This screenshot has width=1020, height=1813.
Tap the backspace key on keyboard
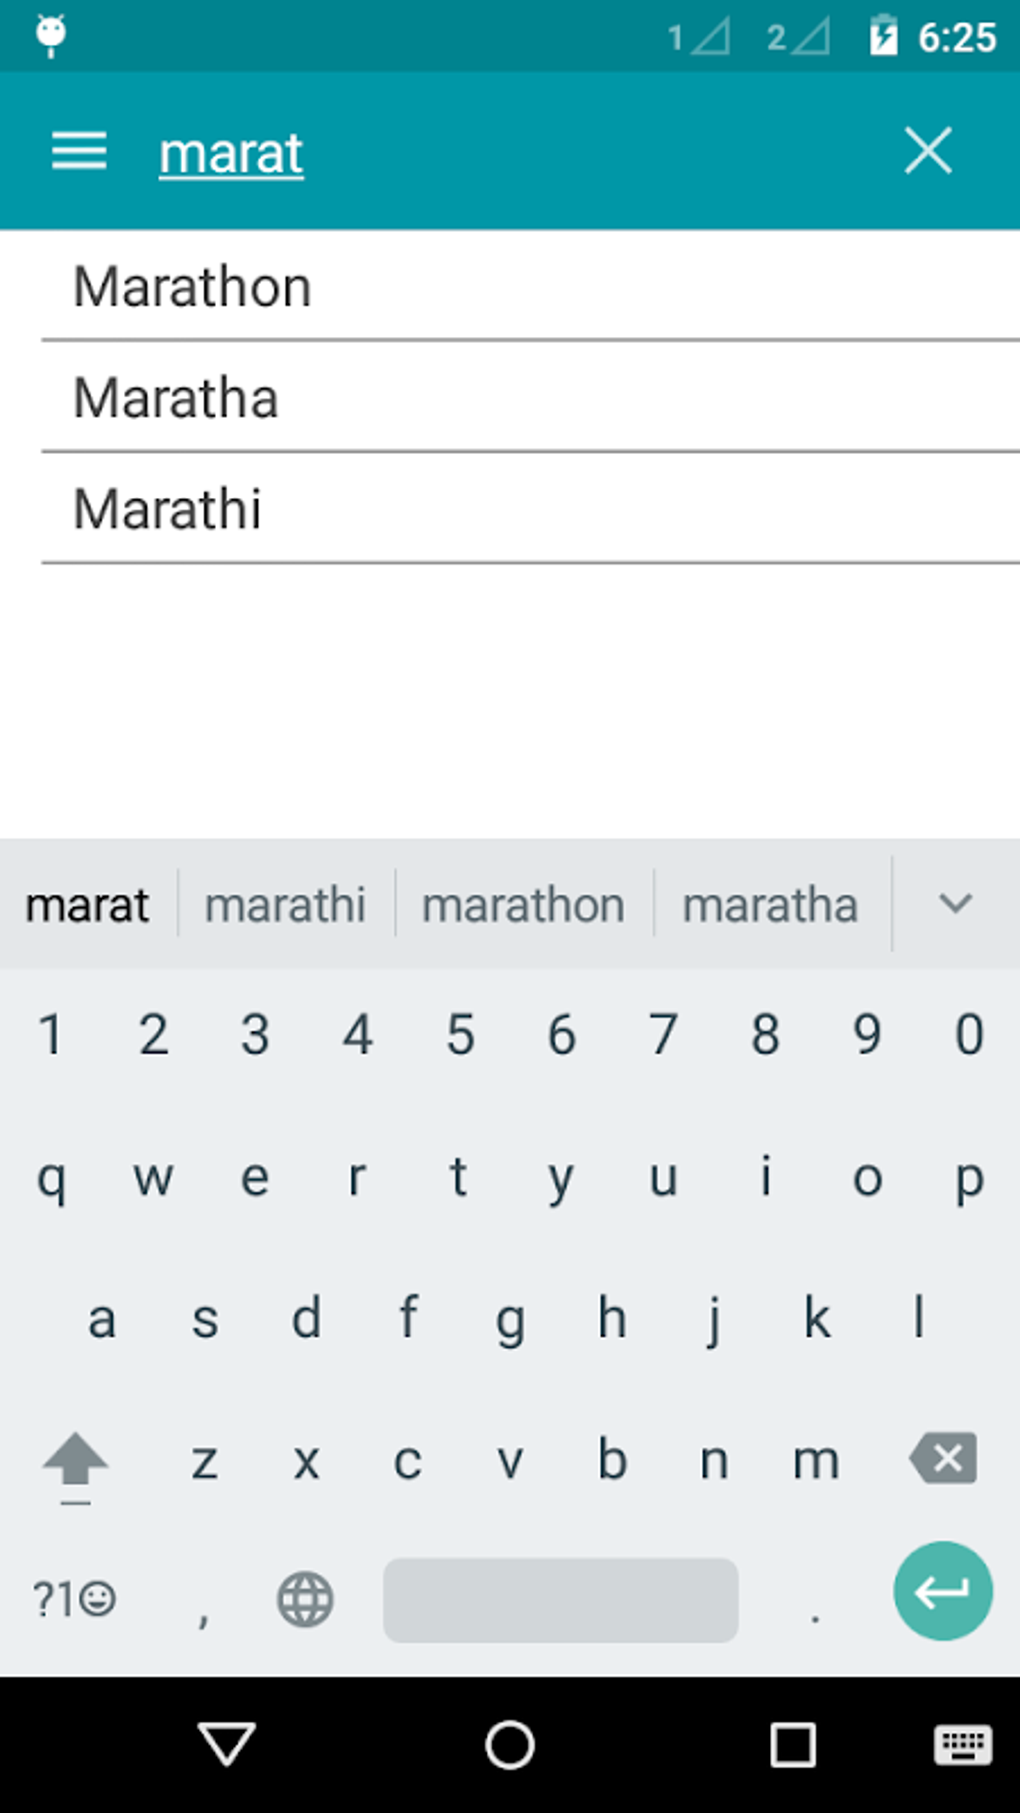point(943,1458)
